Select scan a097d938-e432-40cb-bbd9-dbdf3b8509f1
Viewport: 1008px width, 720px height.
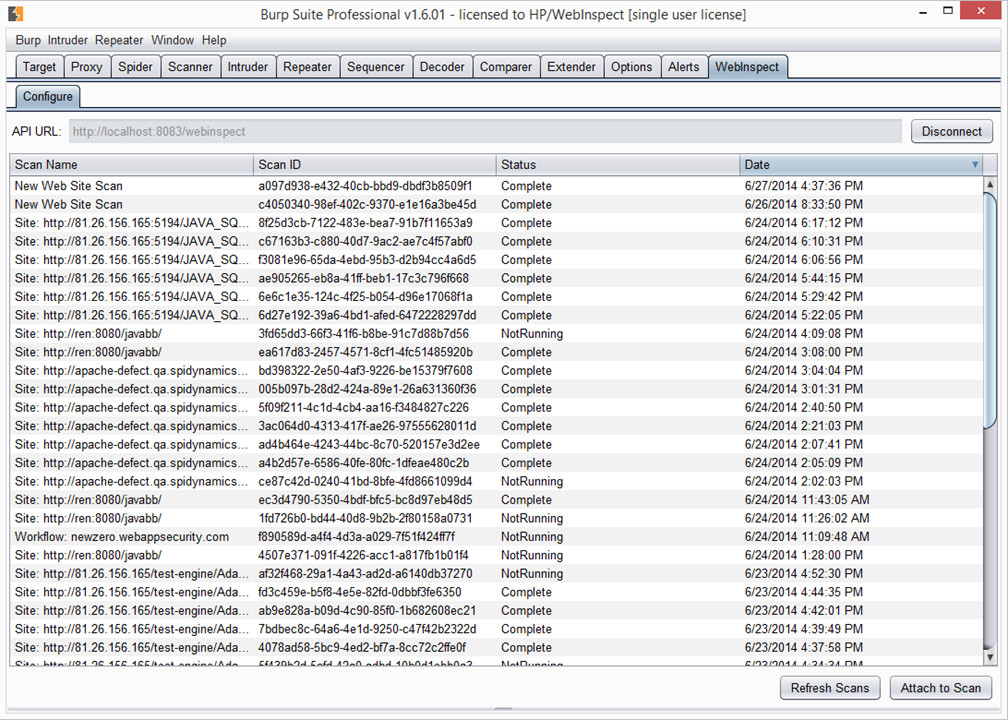coord(496,186)
